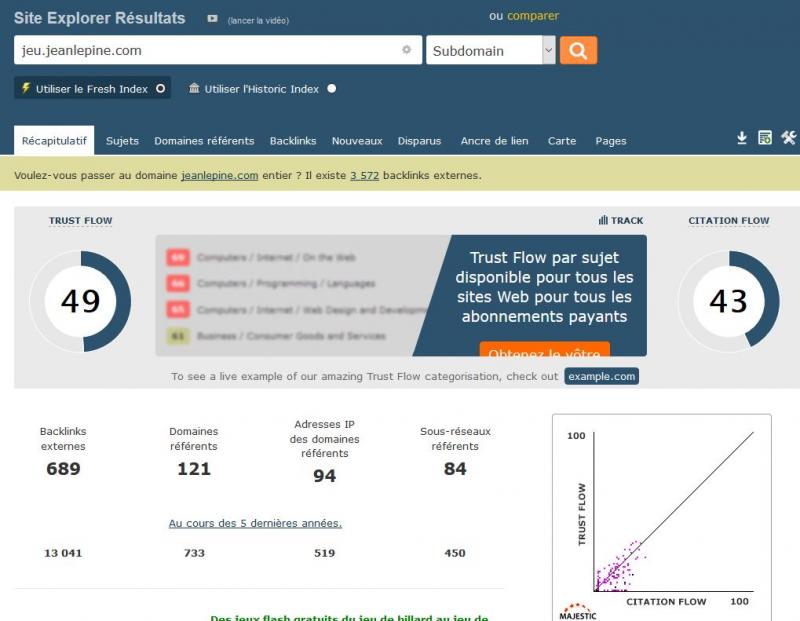This screenshot has height=621, width=800.
Task: Click the download arrow icon
Action: [742, 138]
